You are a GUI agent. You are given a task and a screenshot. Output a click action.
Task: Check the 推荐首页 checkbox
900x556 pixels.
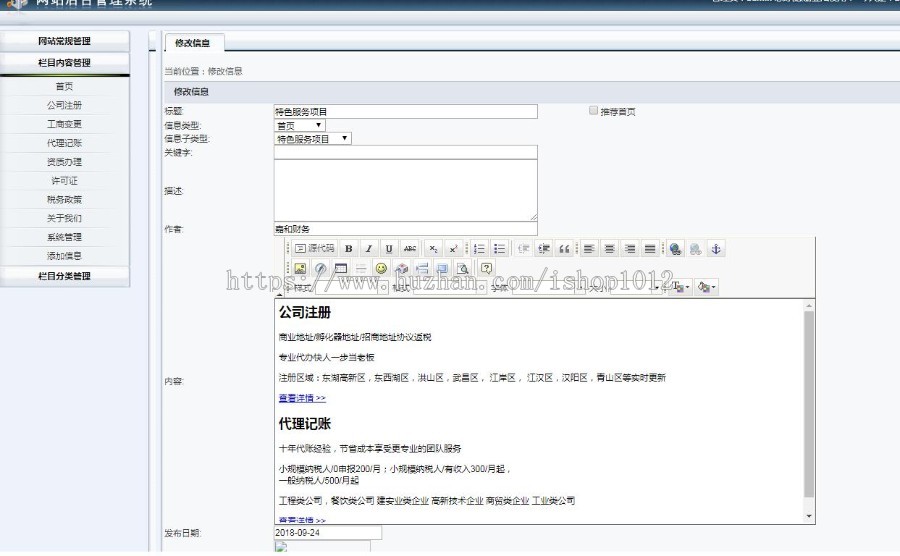[594, 111]
